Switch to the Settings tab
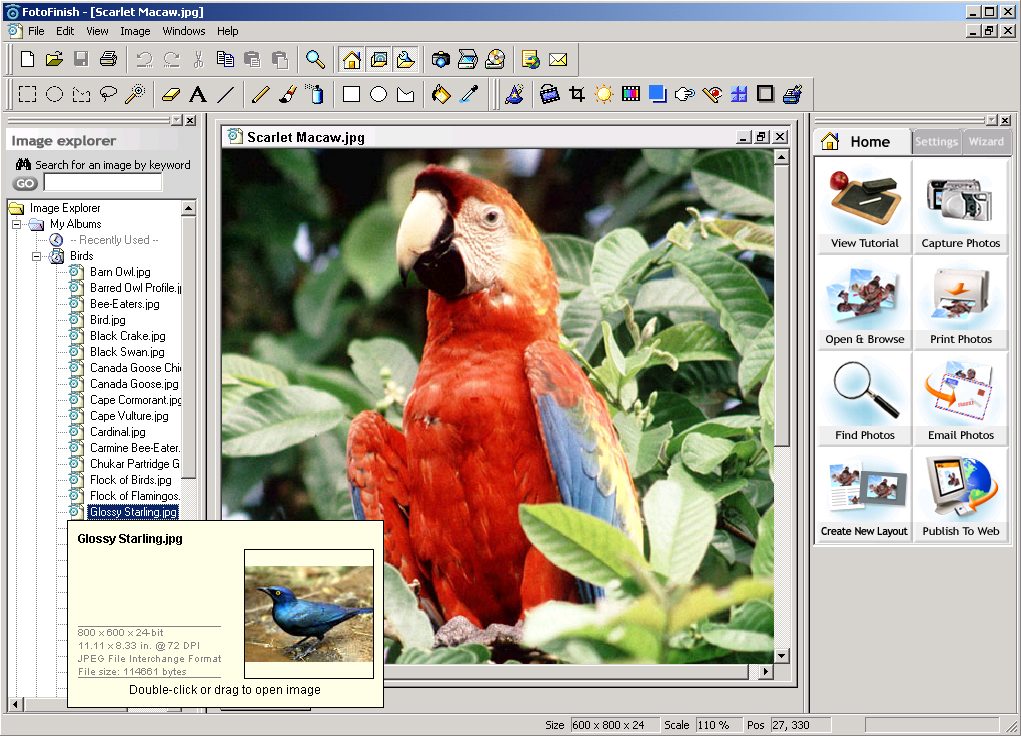 pos(936,141)
